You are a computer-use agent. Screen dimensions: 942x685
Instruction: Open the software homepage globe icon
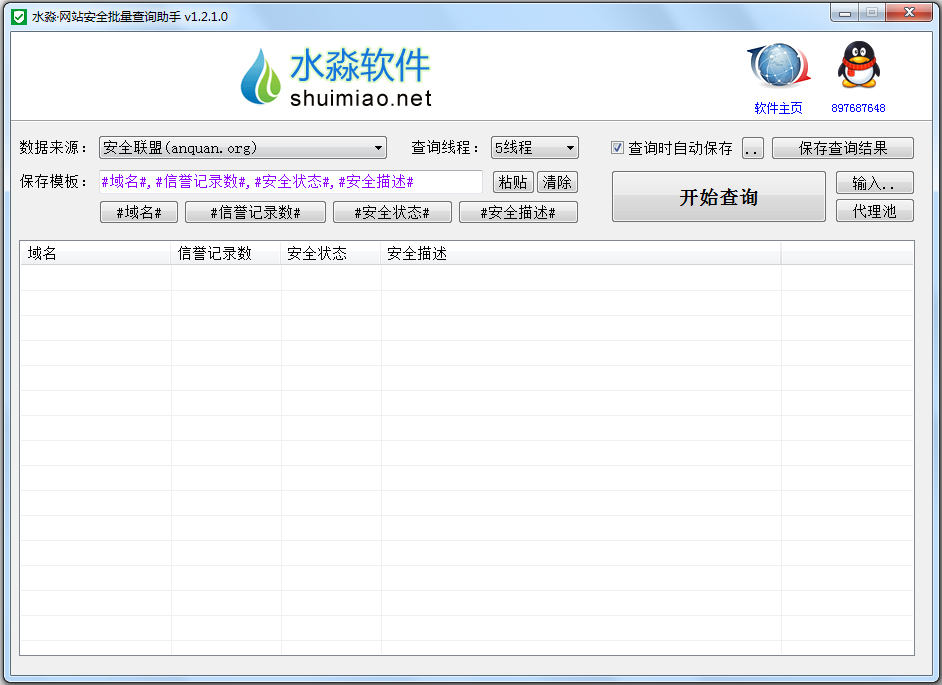coord(779,66)
